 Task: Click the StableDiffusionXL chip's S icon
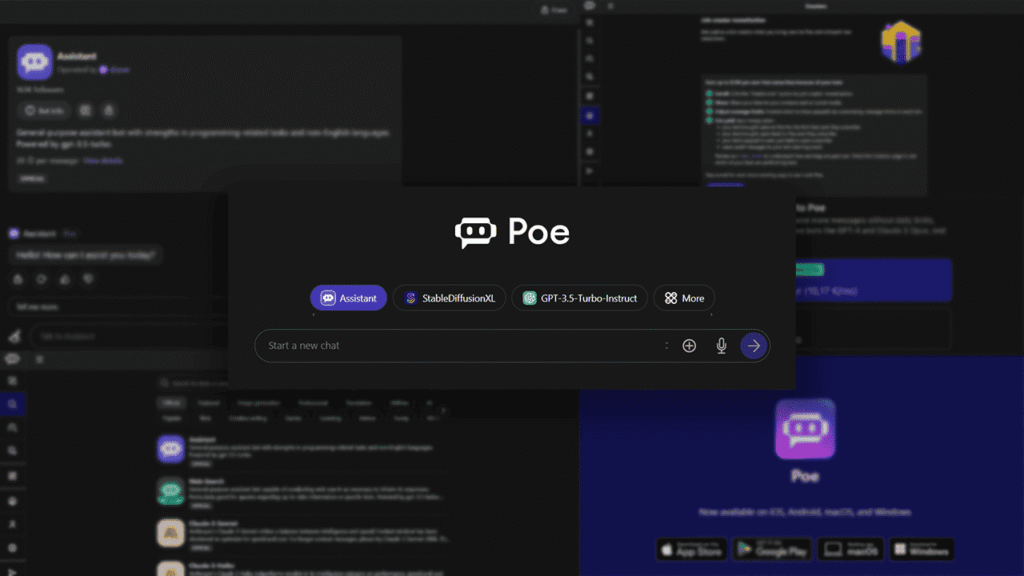tap(411, 298)
